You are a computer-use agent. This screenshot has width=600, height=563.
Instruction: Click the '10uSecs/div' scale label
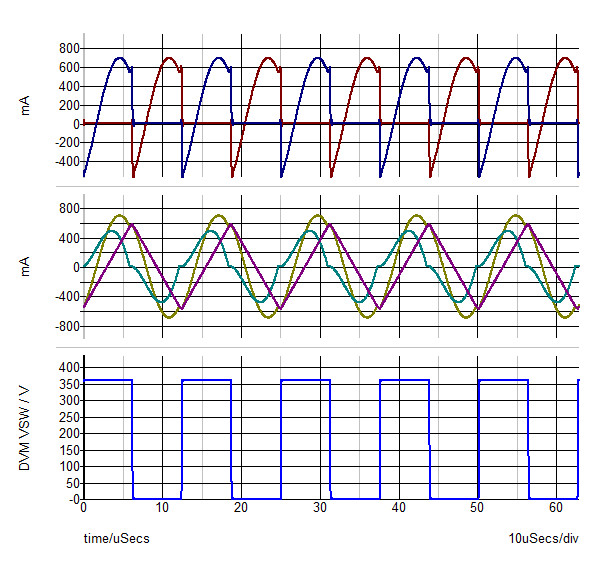coord(543,539)
